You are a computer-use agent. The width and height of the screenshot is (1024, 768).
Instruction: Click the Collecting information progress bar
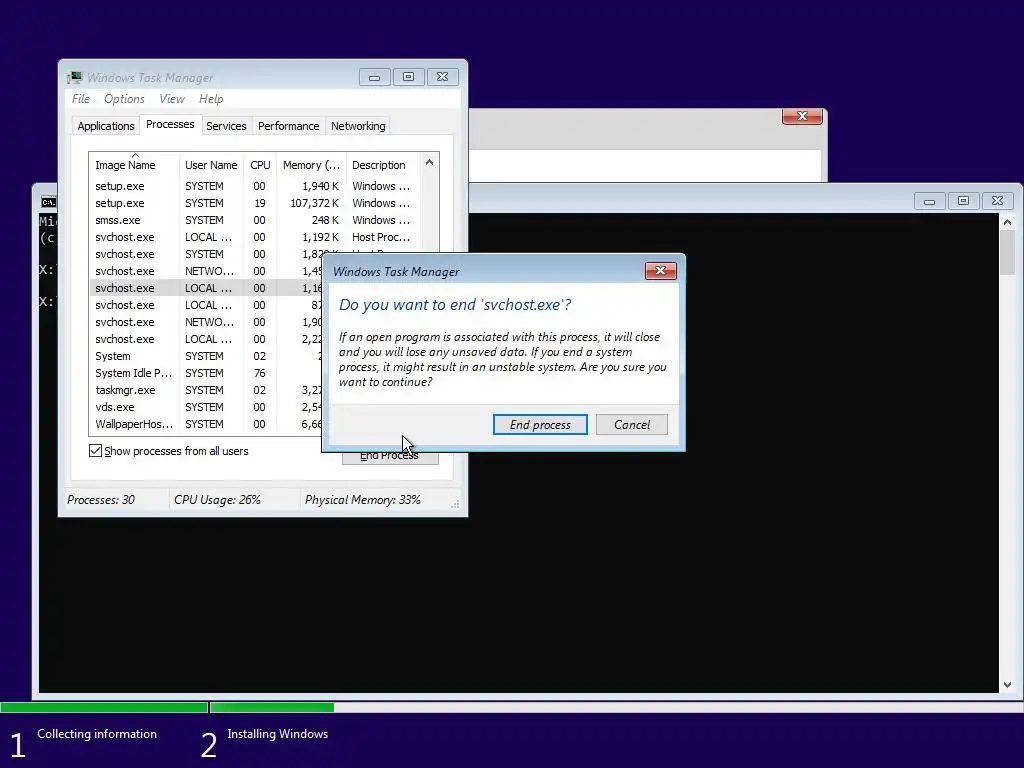104,707
